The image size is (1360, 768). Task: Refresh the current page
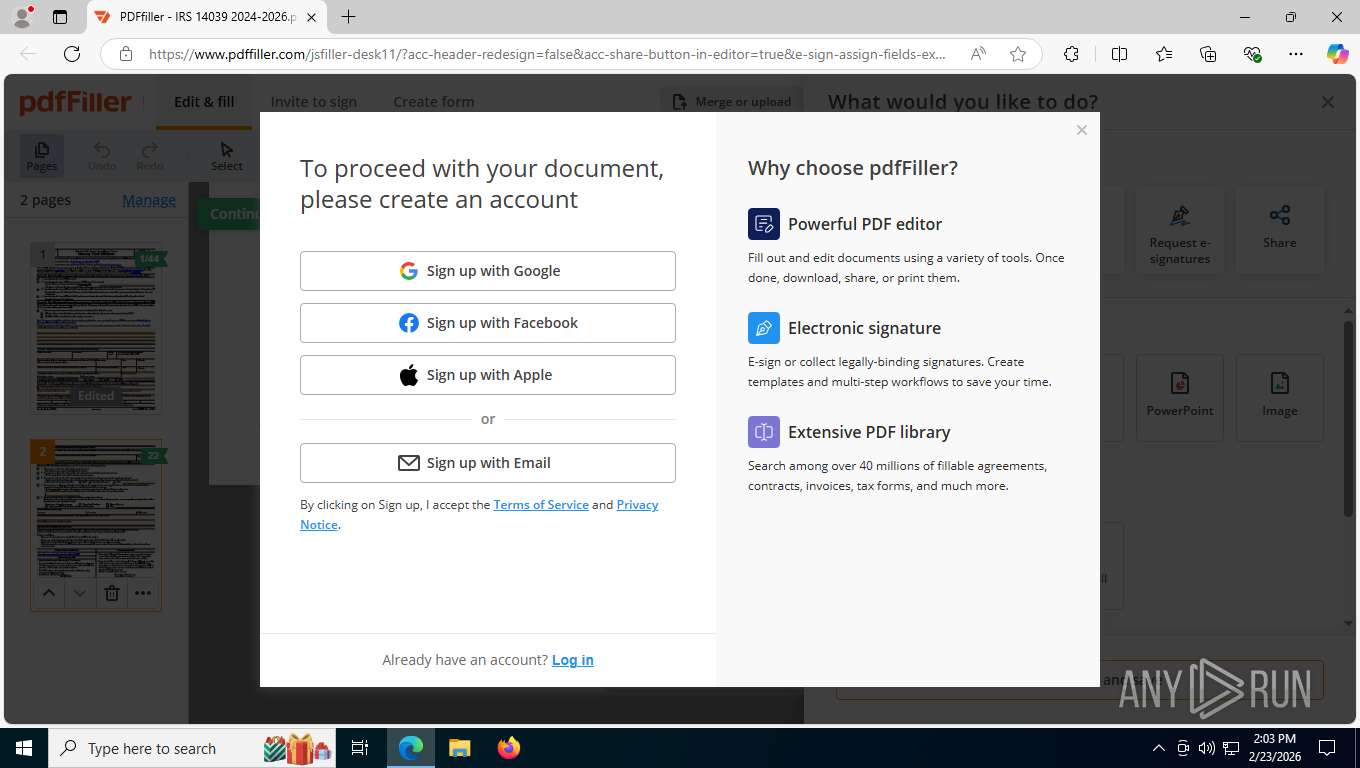point(72,54)
